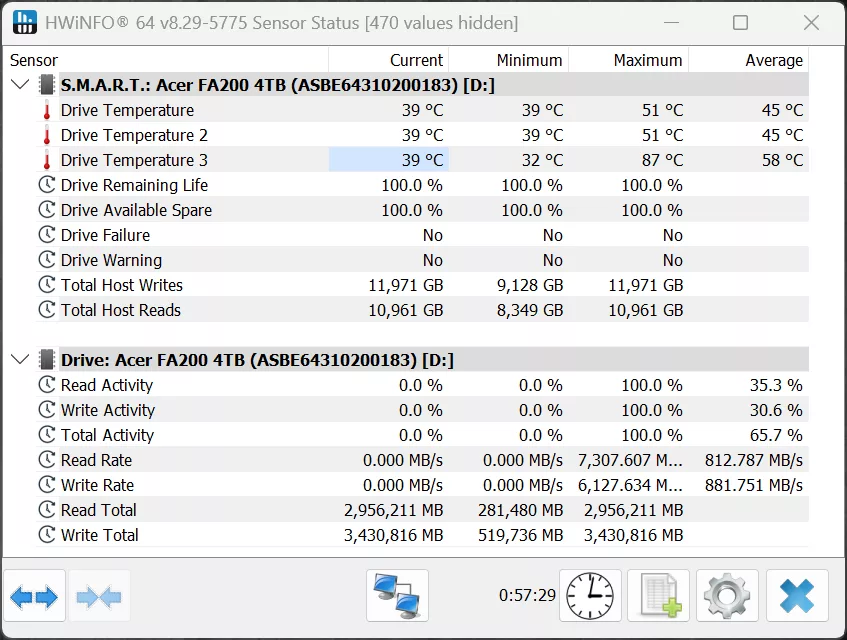Viewport: 847px width, 640px height.
Task: Select the Drive Available Spare label
Action: [x=136, y=210]
